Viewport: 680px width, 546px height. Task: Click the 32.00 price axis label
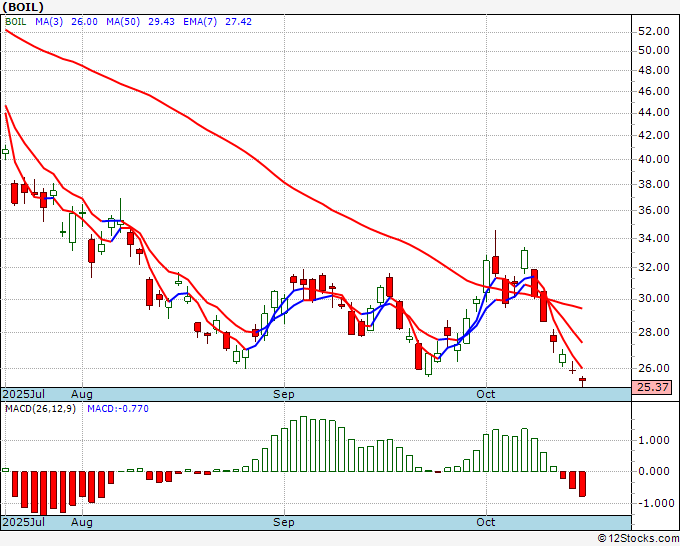pos(654,267)
